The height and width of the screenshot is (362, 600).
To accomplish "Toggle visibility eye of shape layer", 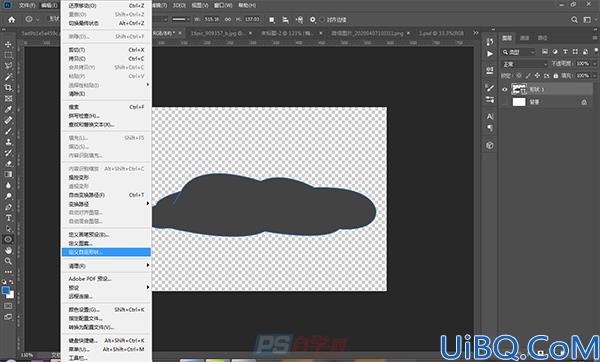I will 505,90.
